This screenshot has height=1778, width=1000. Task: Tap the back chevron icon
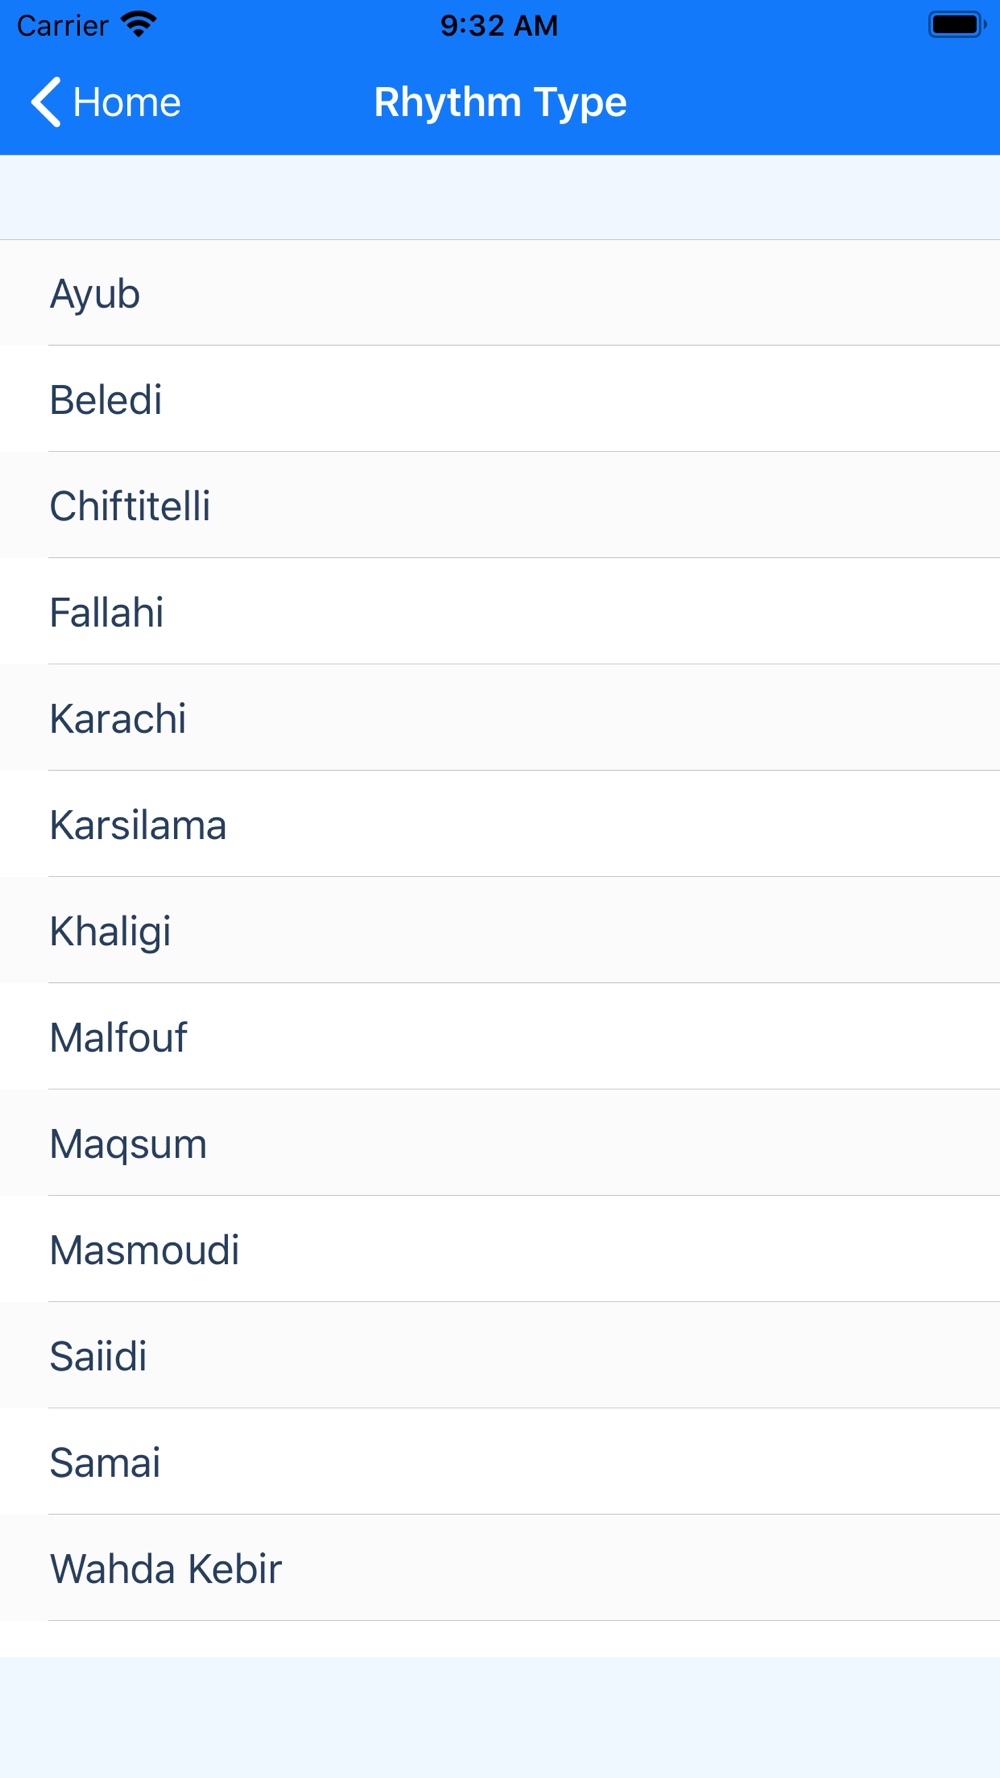point(46,102)
